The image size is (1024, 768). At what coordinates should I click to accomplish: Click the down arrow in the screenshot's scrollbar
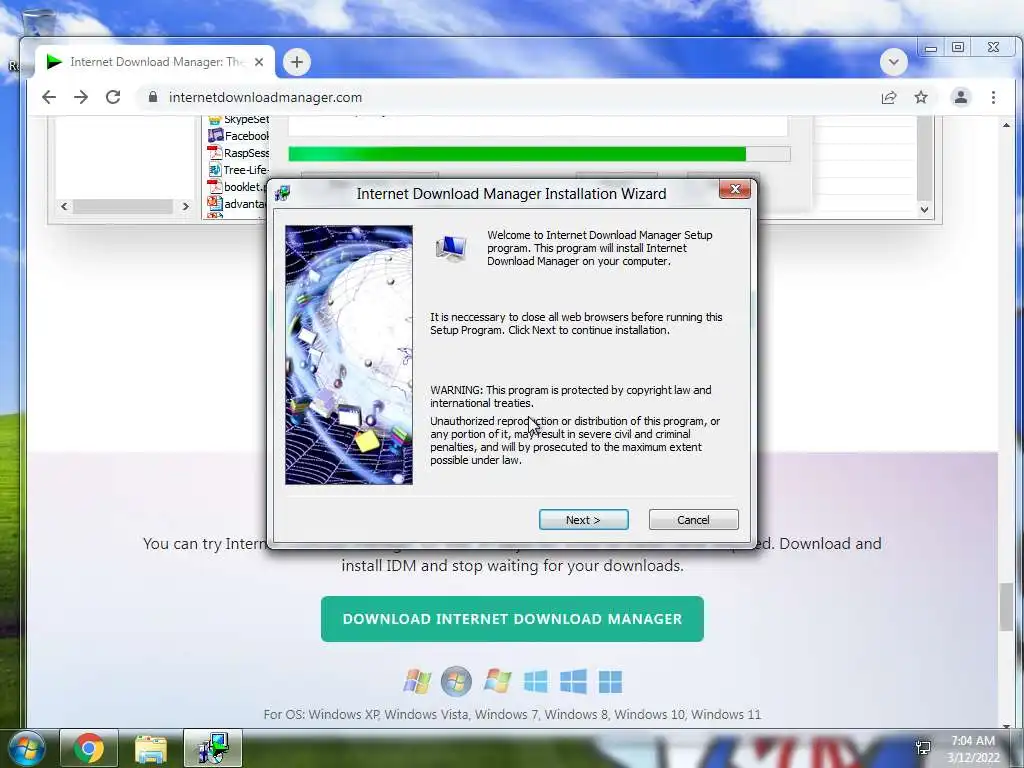[x=924, y=210]
